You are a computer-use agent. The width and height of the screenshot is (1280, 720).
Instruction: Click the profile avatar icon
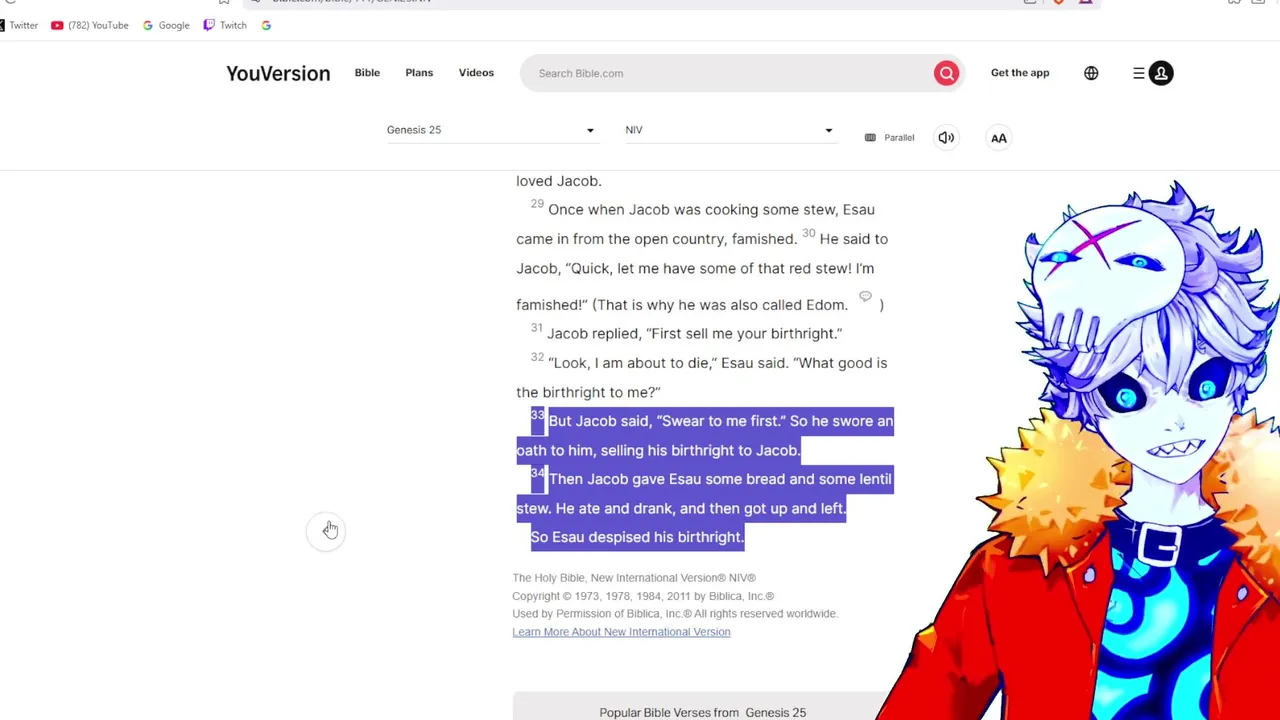pyautogui.click(x=1161, y=73)
